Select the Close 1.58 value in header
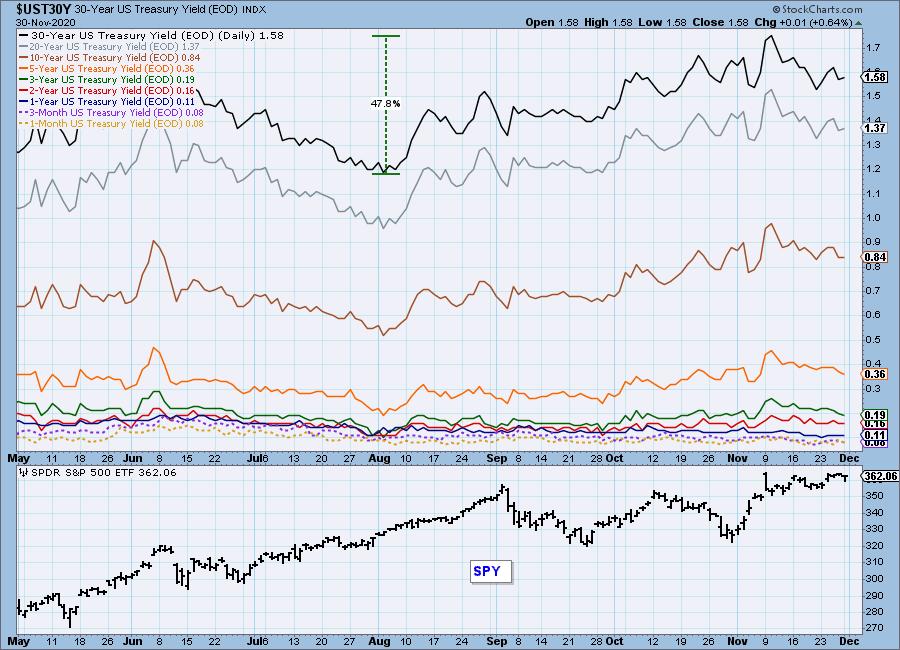Image resolution: width=900 pixels, height=650 pixels. [720, 22]
